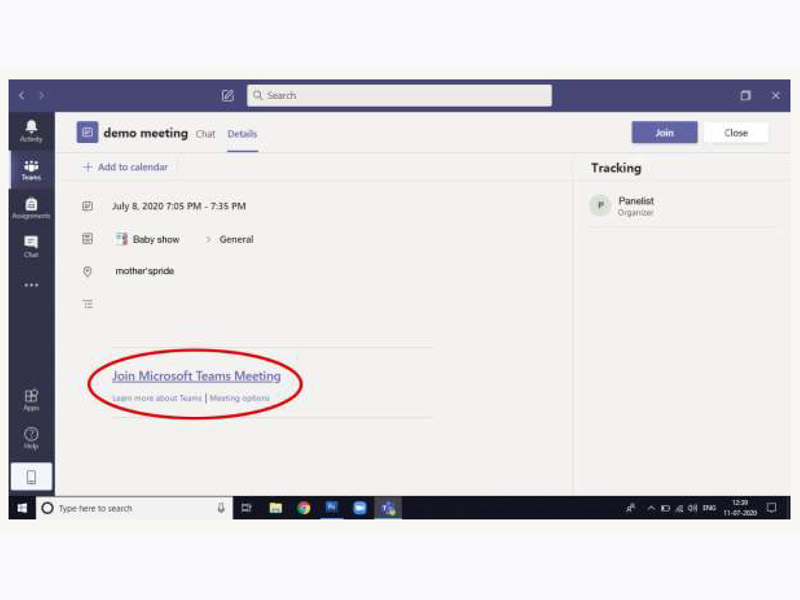The width and height of the screenshot is (800, 600).
Task: Click the taskbar clock and date
Action: click(740, 508)
